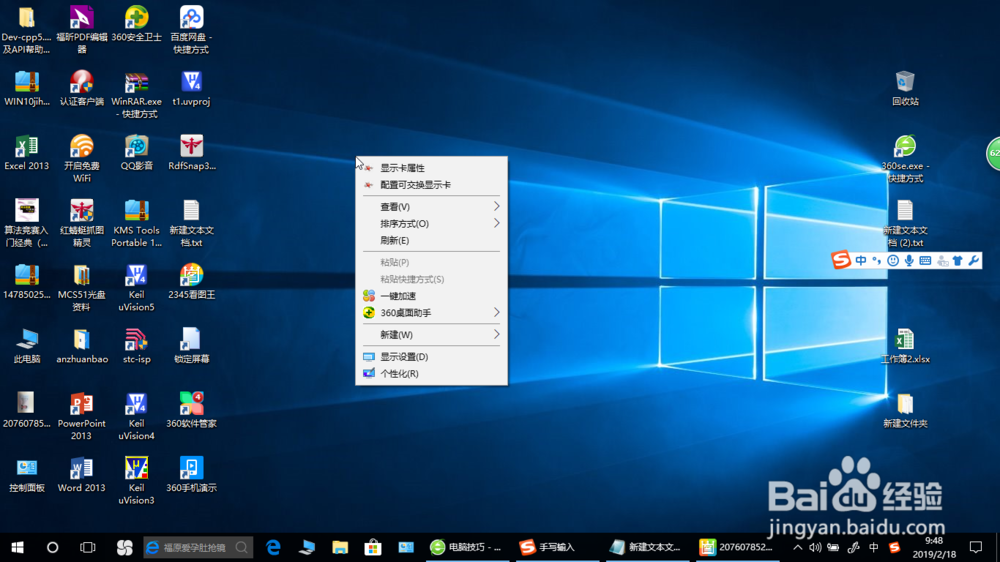Image resolution: width=1000 pixels, height=562 pixels.
Task: Click the taskbar search input box
Action: tap(198, 547)
